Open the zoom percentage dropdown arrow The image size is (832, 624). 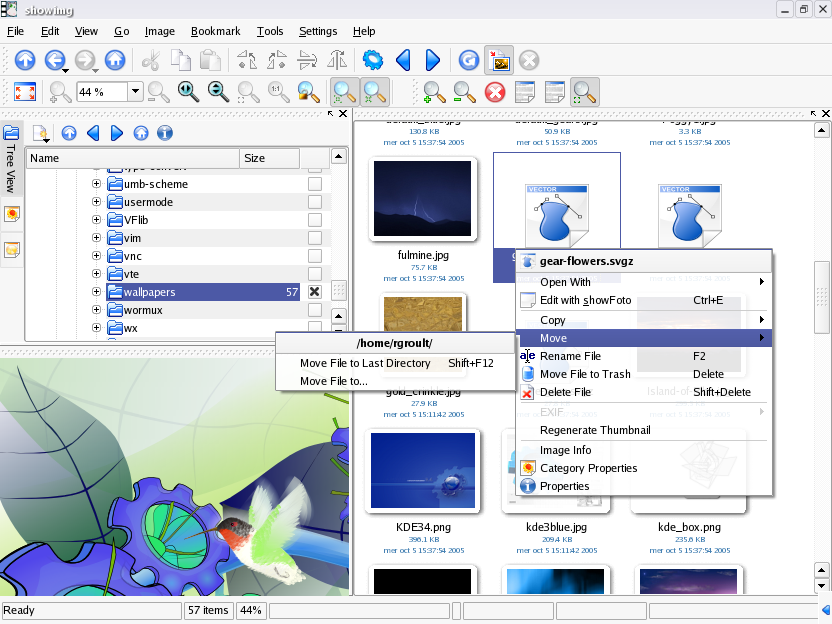click(135, 92)
